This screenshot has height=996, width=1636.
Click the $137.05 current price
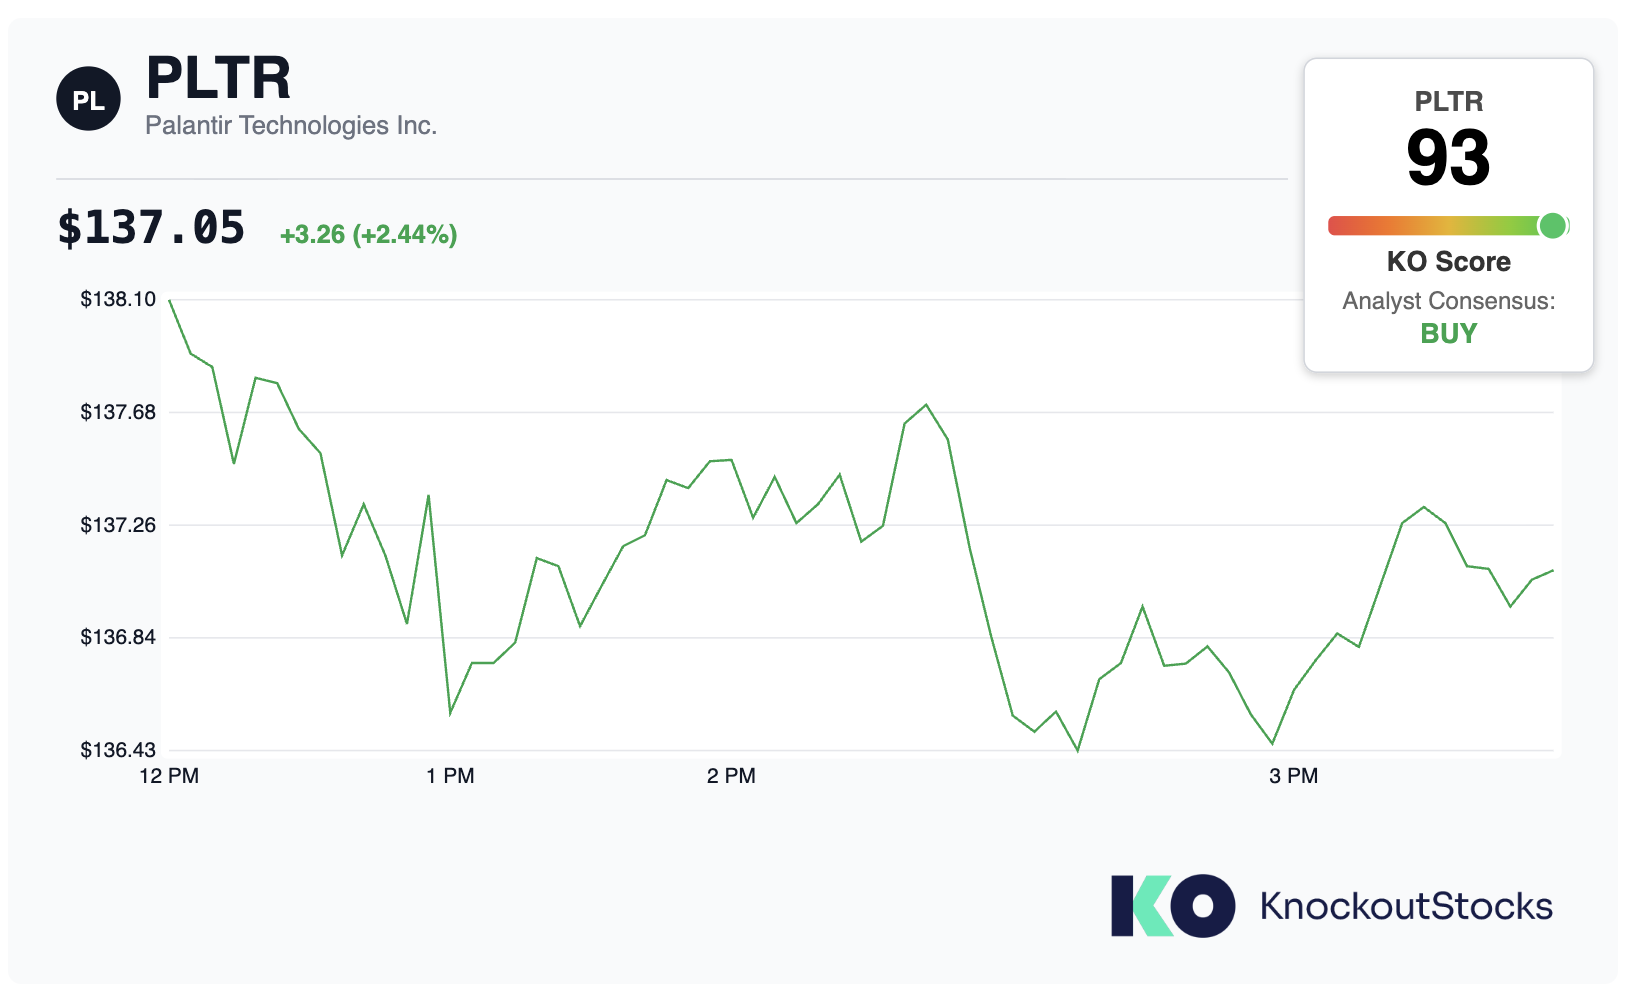151,228
